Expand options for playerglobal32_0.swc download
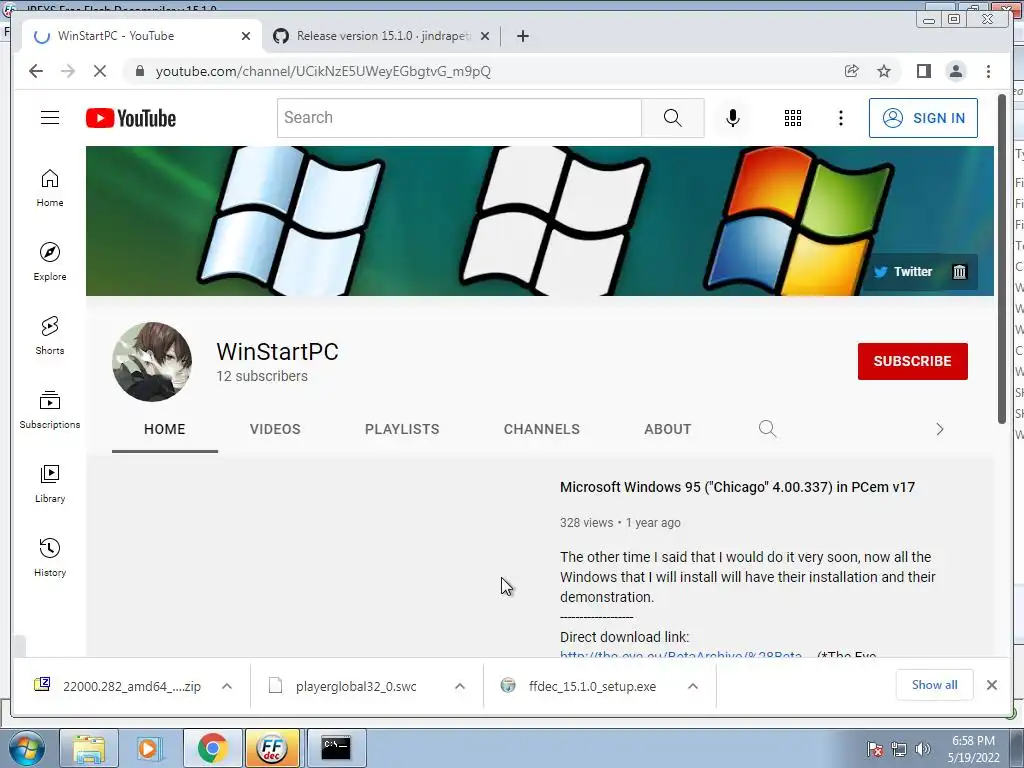This screenshot has width=1024, height=768. pos(460,686)
